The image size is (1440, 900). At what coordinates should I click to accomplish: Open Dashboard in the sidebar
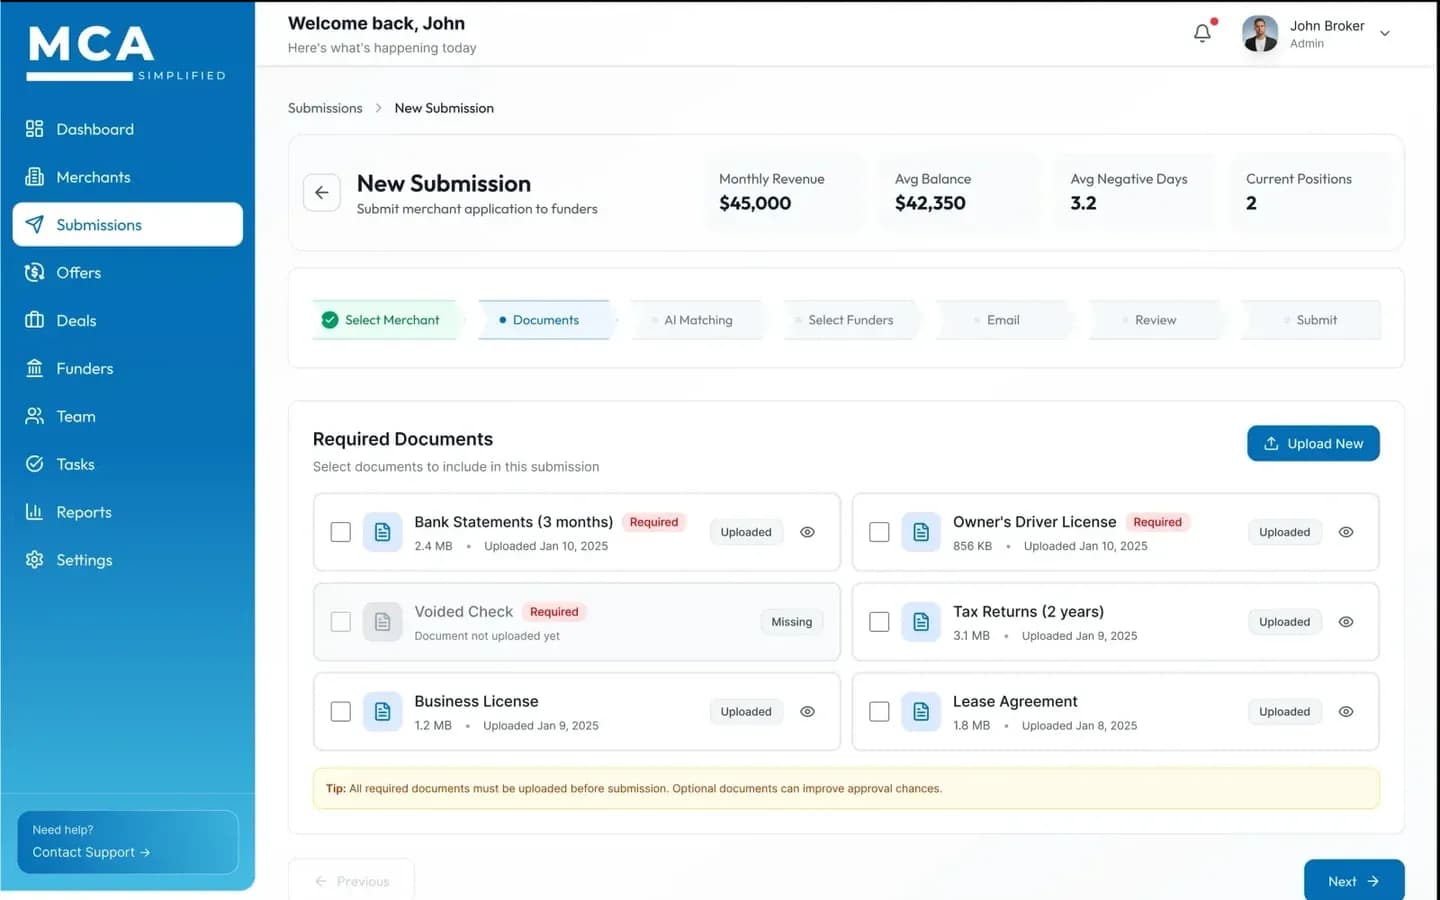coord(128,129)
